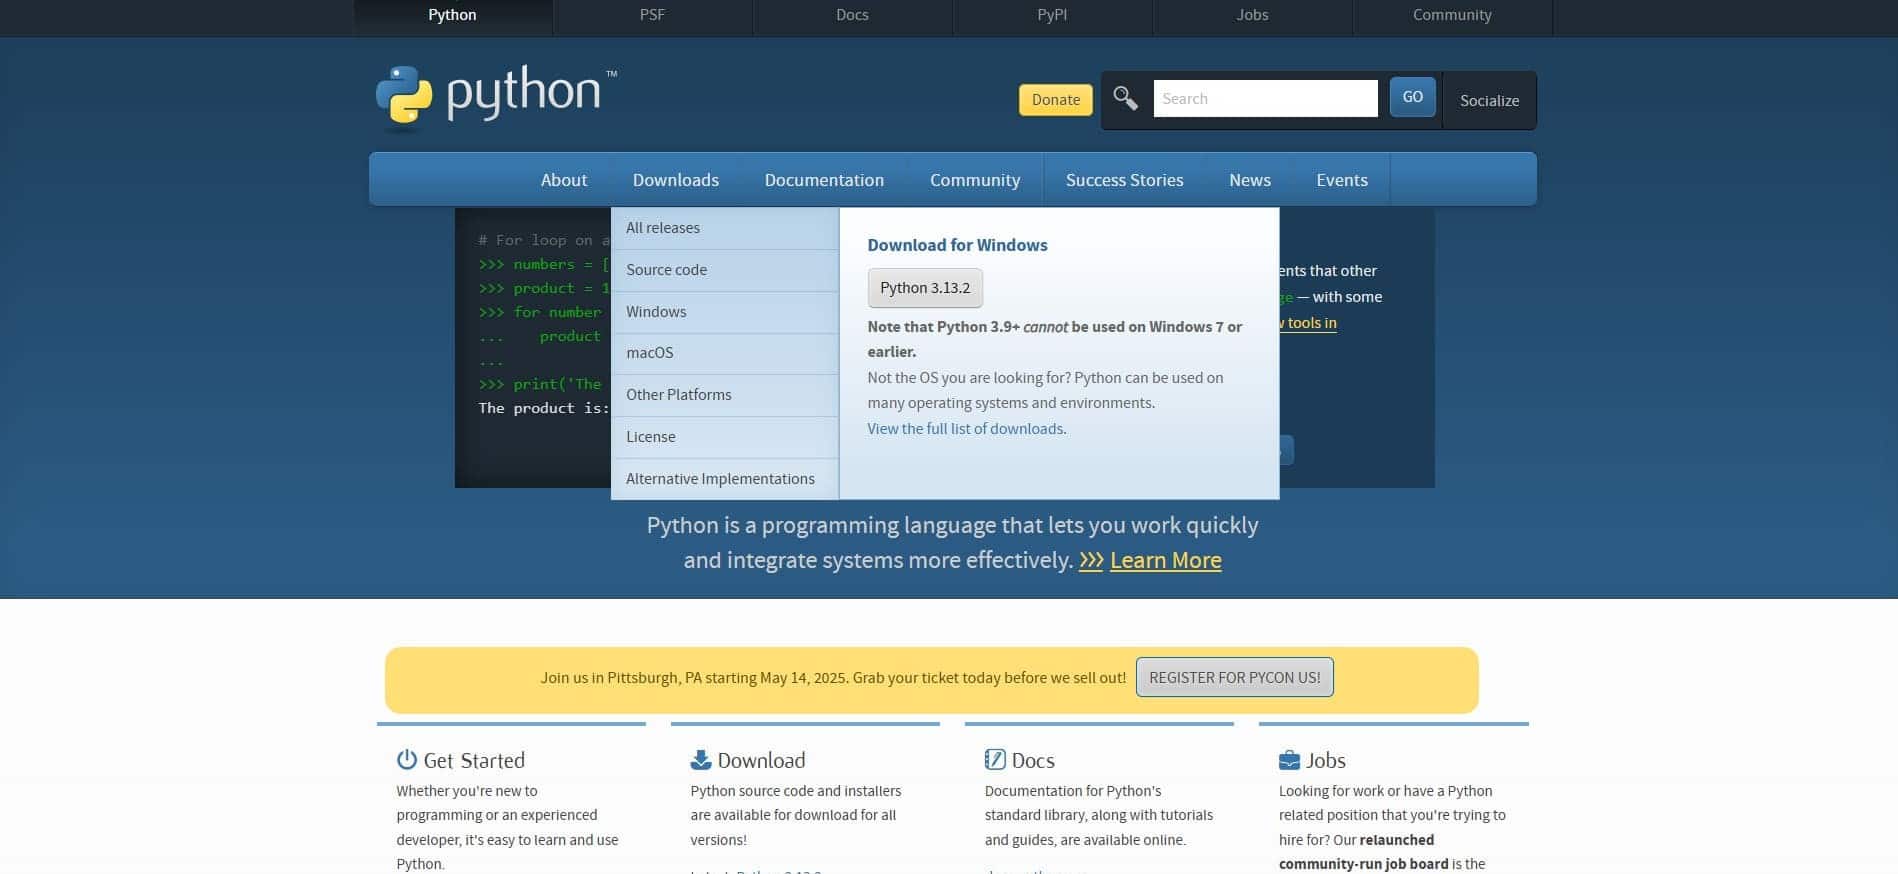Click the 'Download for Windows' heading
This screenshot has height=874, width=1898.
pos(957,245)
